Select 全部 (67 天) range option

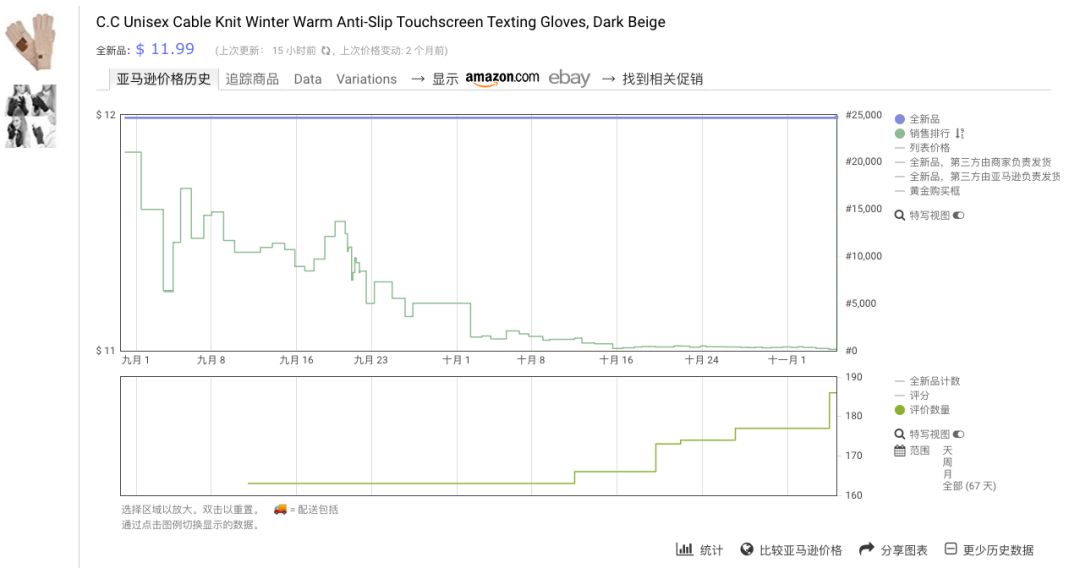tap(969, 486)
